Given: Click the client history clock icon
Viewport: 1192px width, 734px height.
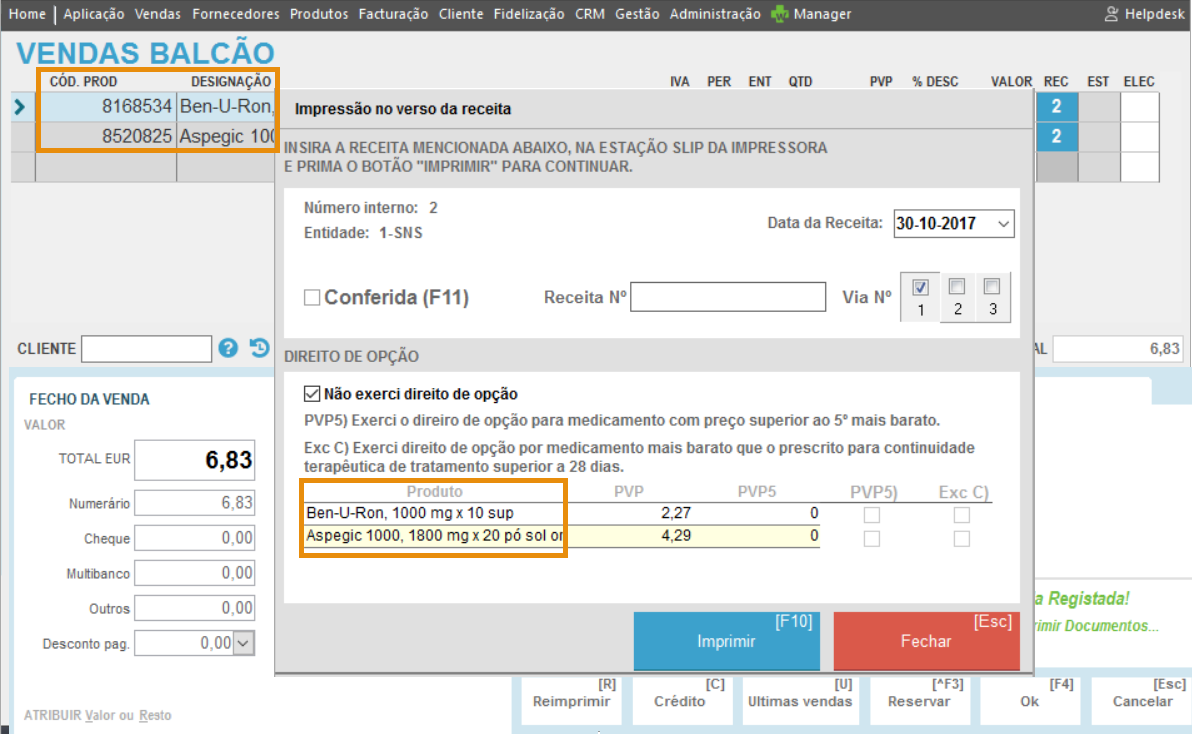Looking at the screenshot, I should (259, 348).
